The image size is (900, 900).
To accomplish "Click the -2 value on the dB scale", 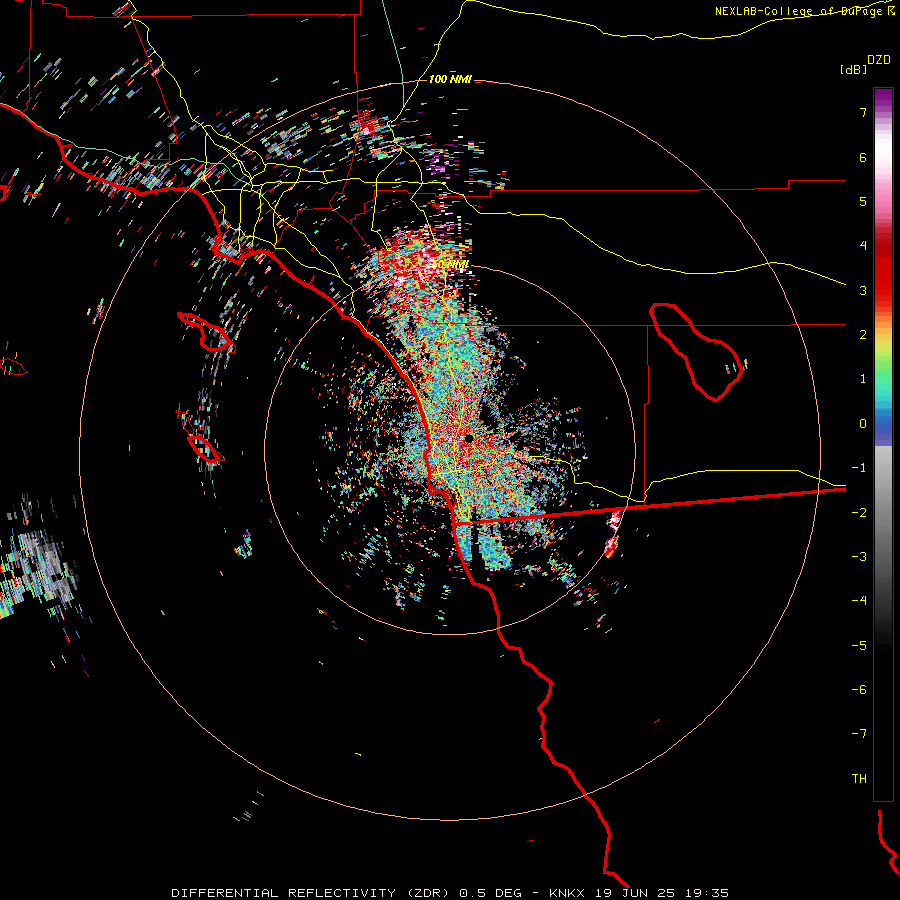I will coord(859,513).
